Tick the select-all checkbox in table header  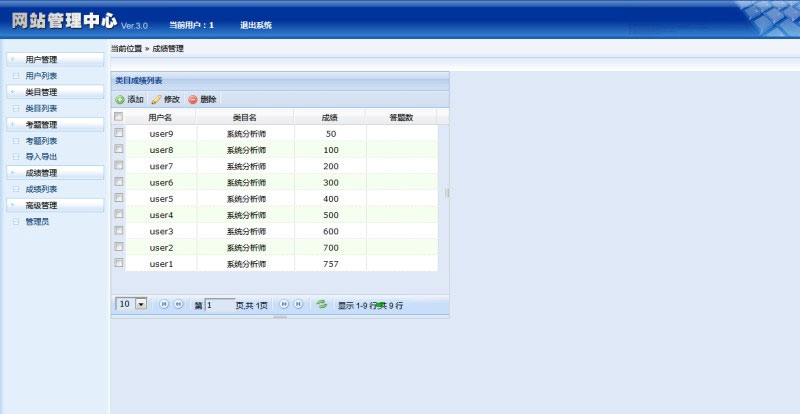click(119, 117)
